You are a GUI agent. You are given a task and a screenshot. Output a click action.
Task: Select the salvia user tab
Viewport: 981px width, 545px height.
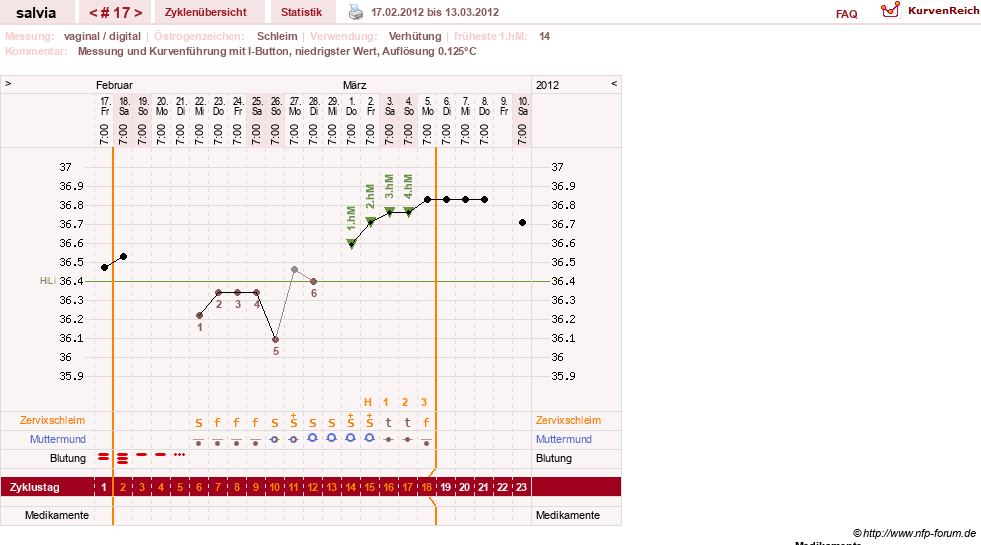pos(36,13)
